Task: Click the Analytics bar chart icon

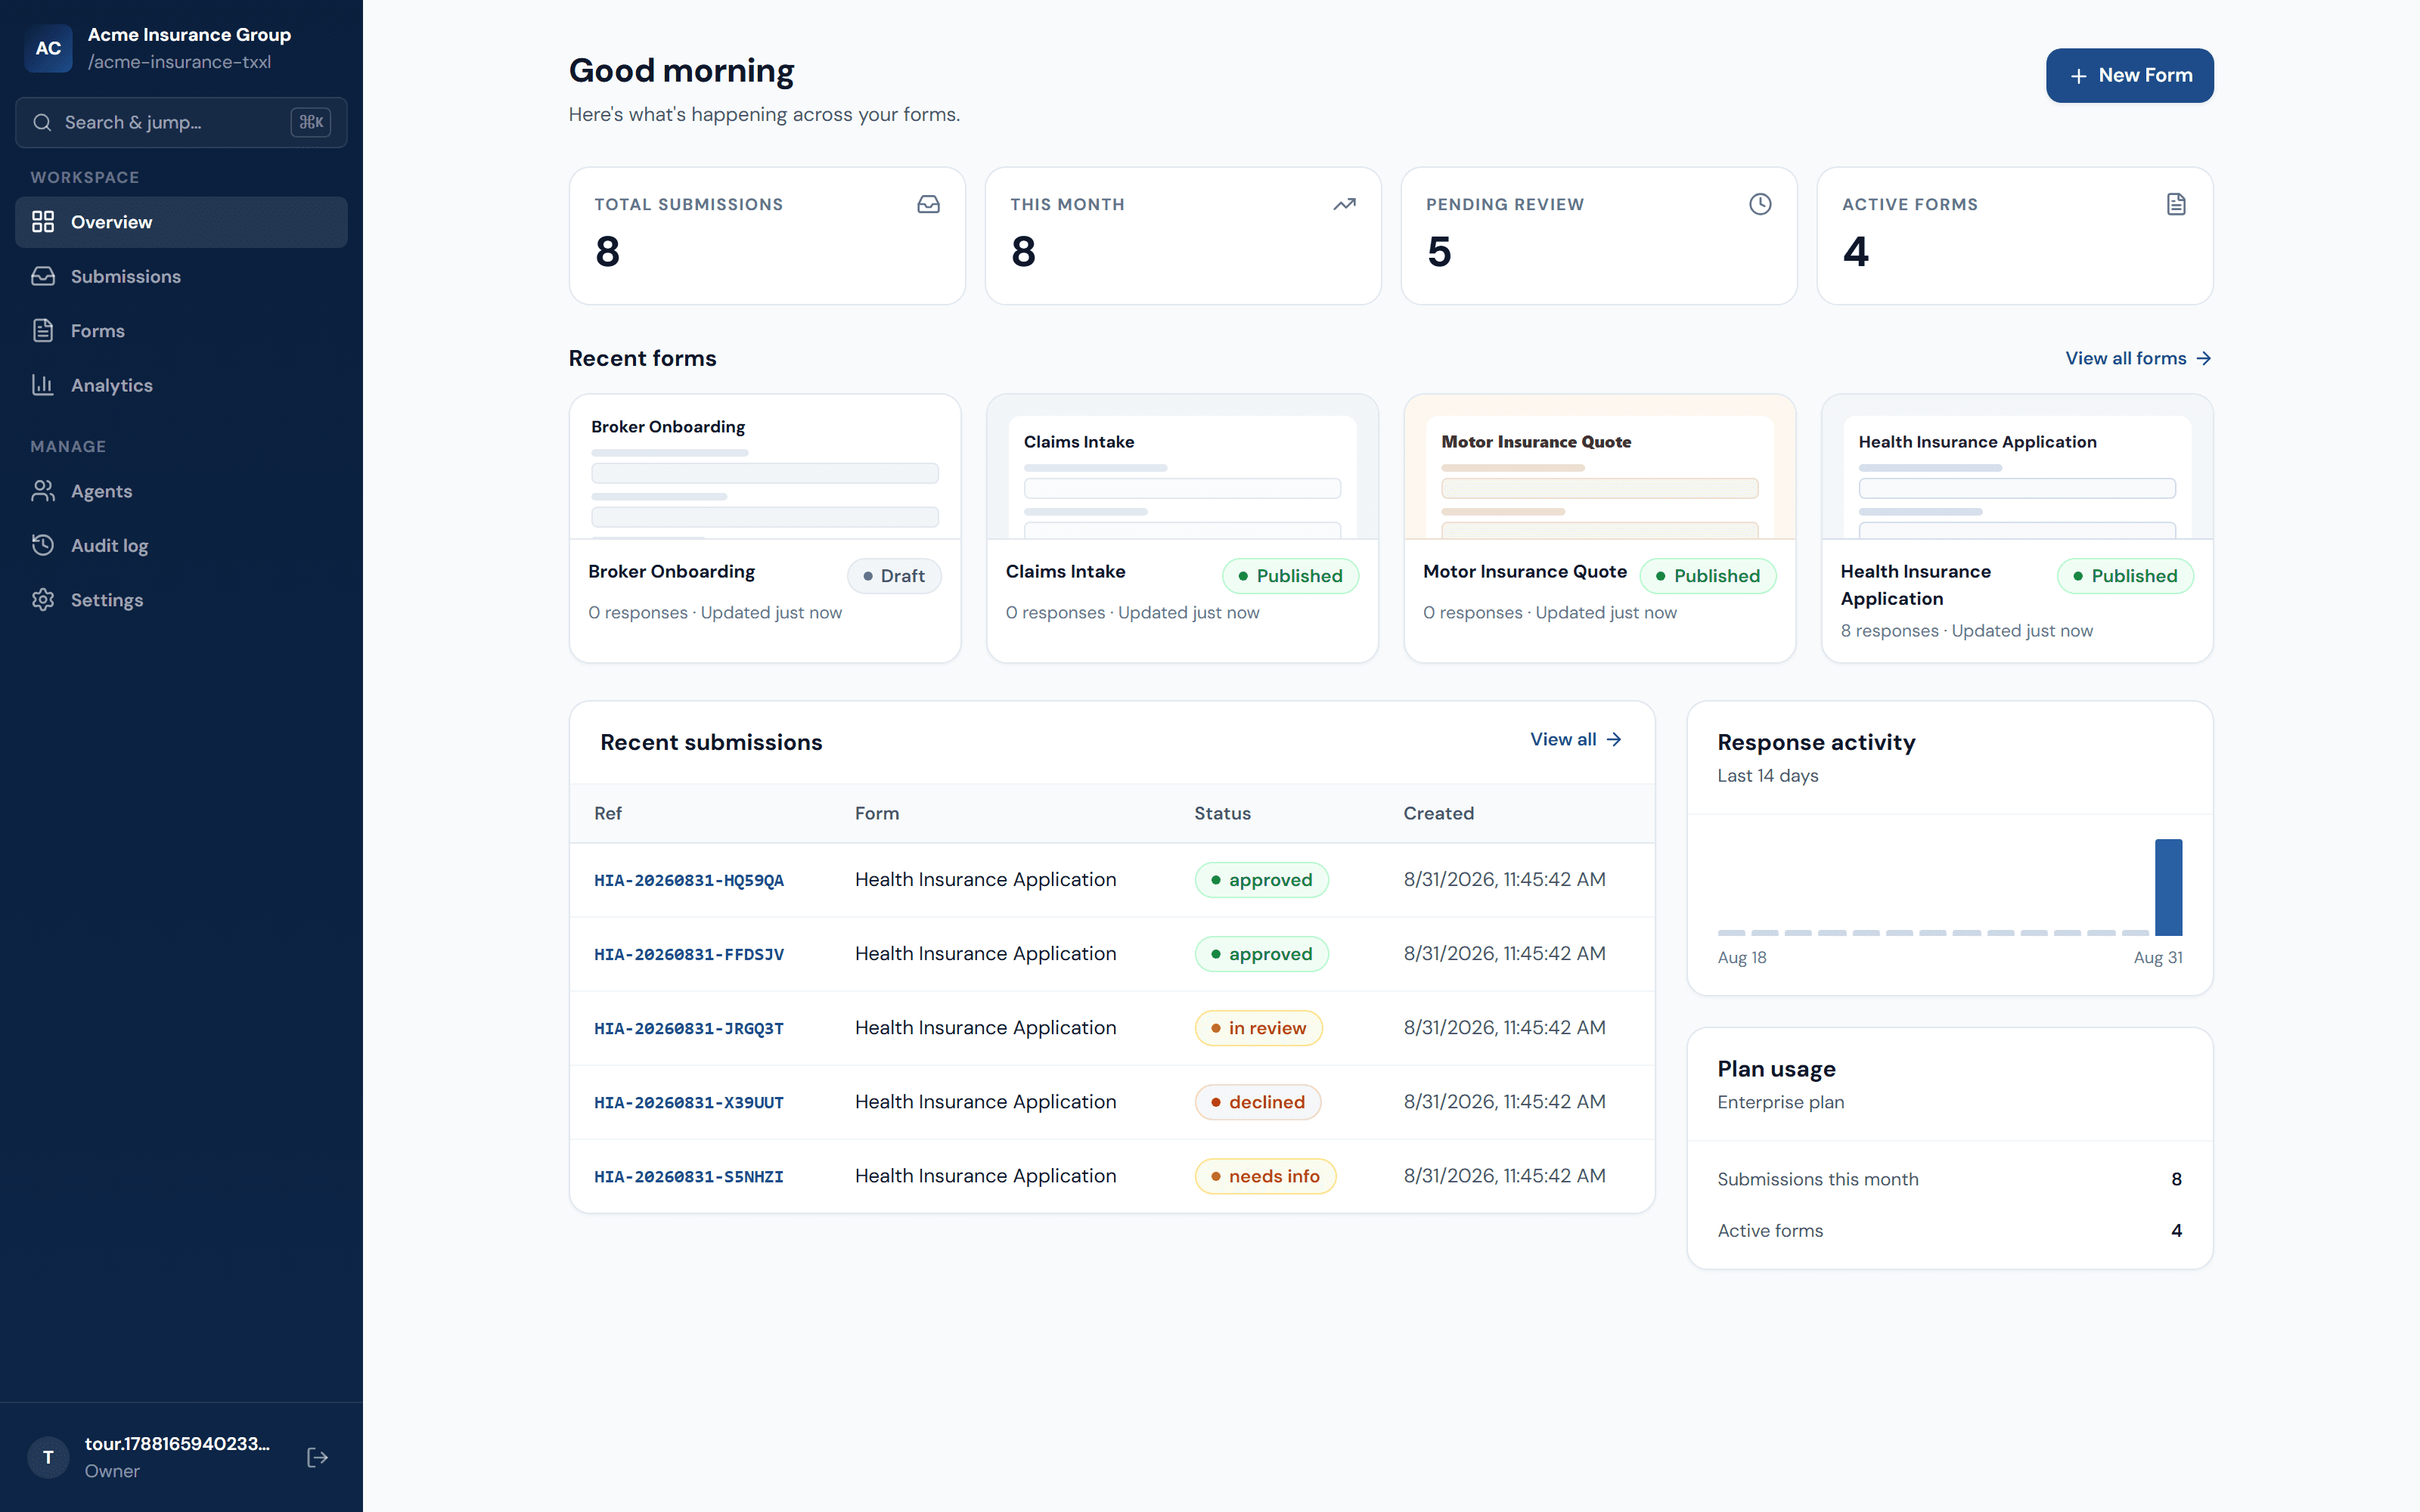Action: (43, 385)
